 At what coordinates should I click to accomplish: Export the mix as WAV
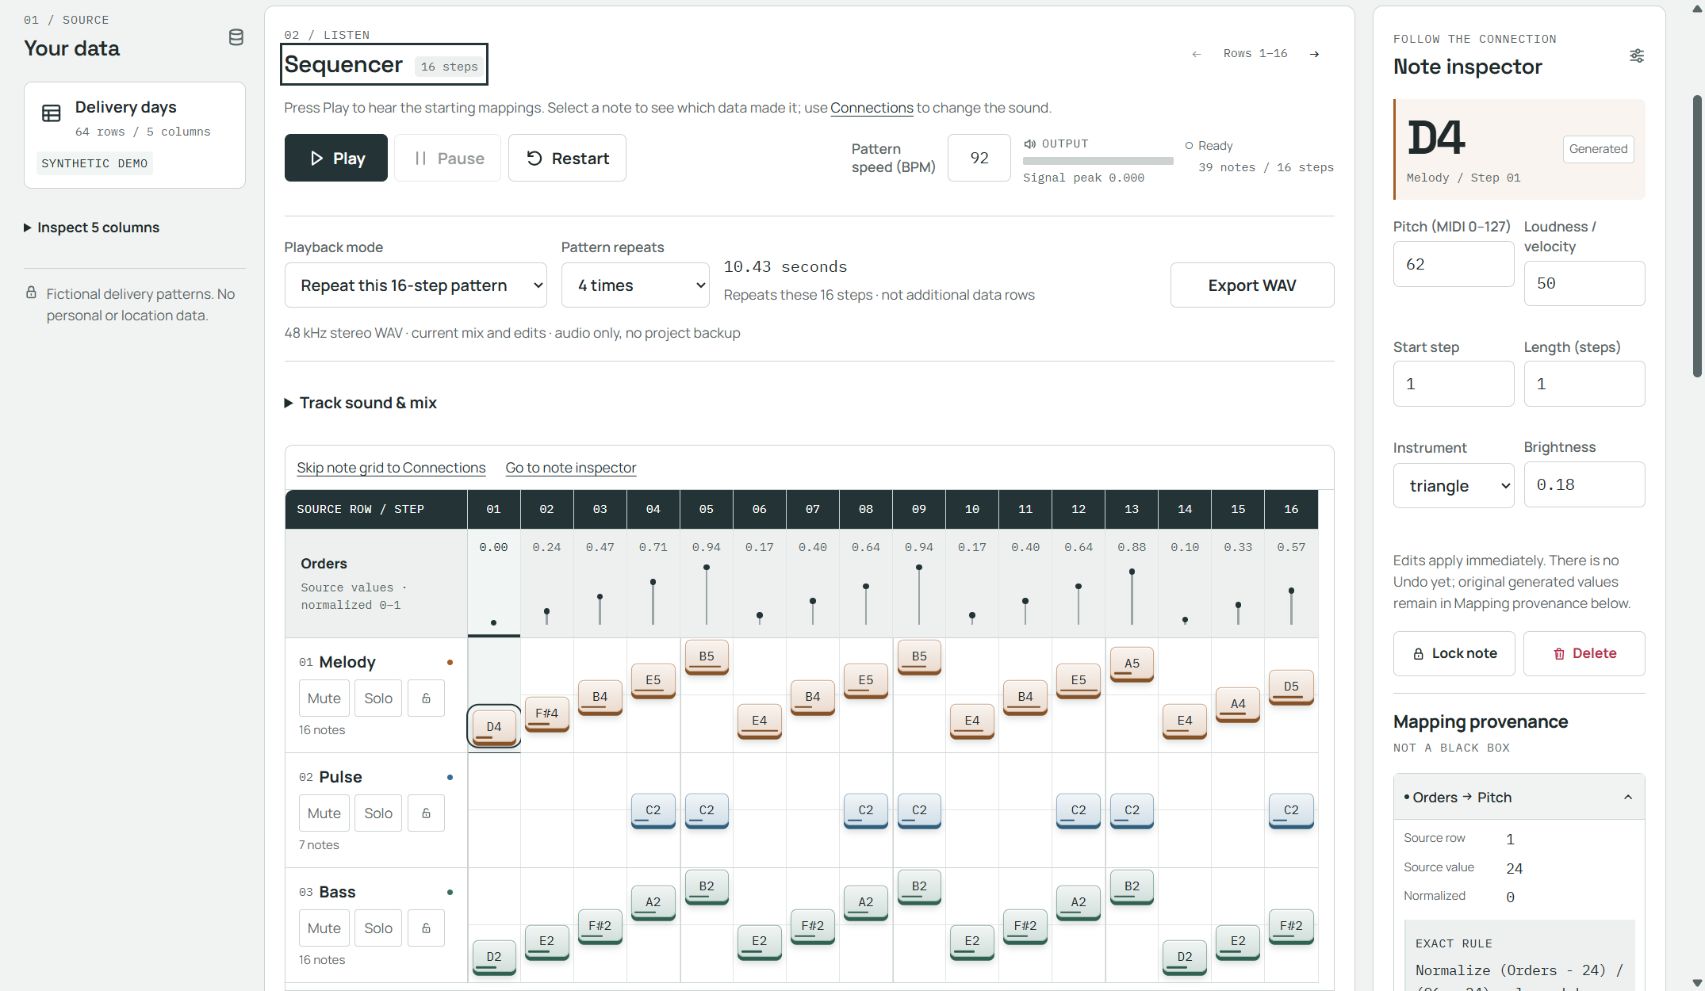pos(1252,285)
